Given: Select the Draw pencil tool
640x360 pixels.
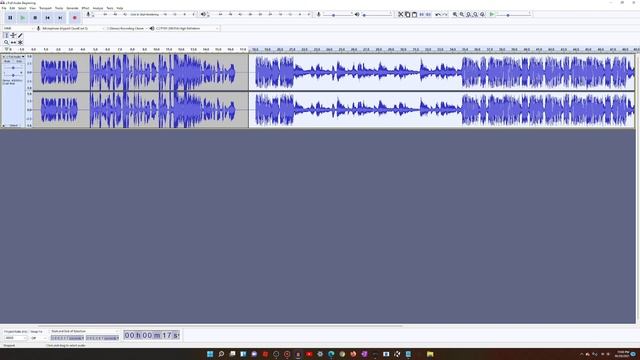Looking at the screenshot, I should point(20,36).
